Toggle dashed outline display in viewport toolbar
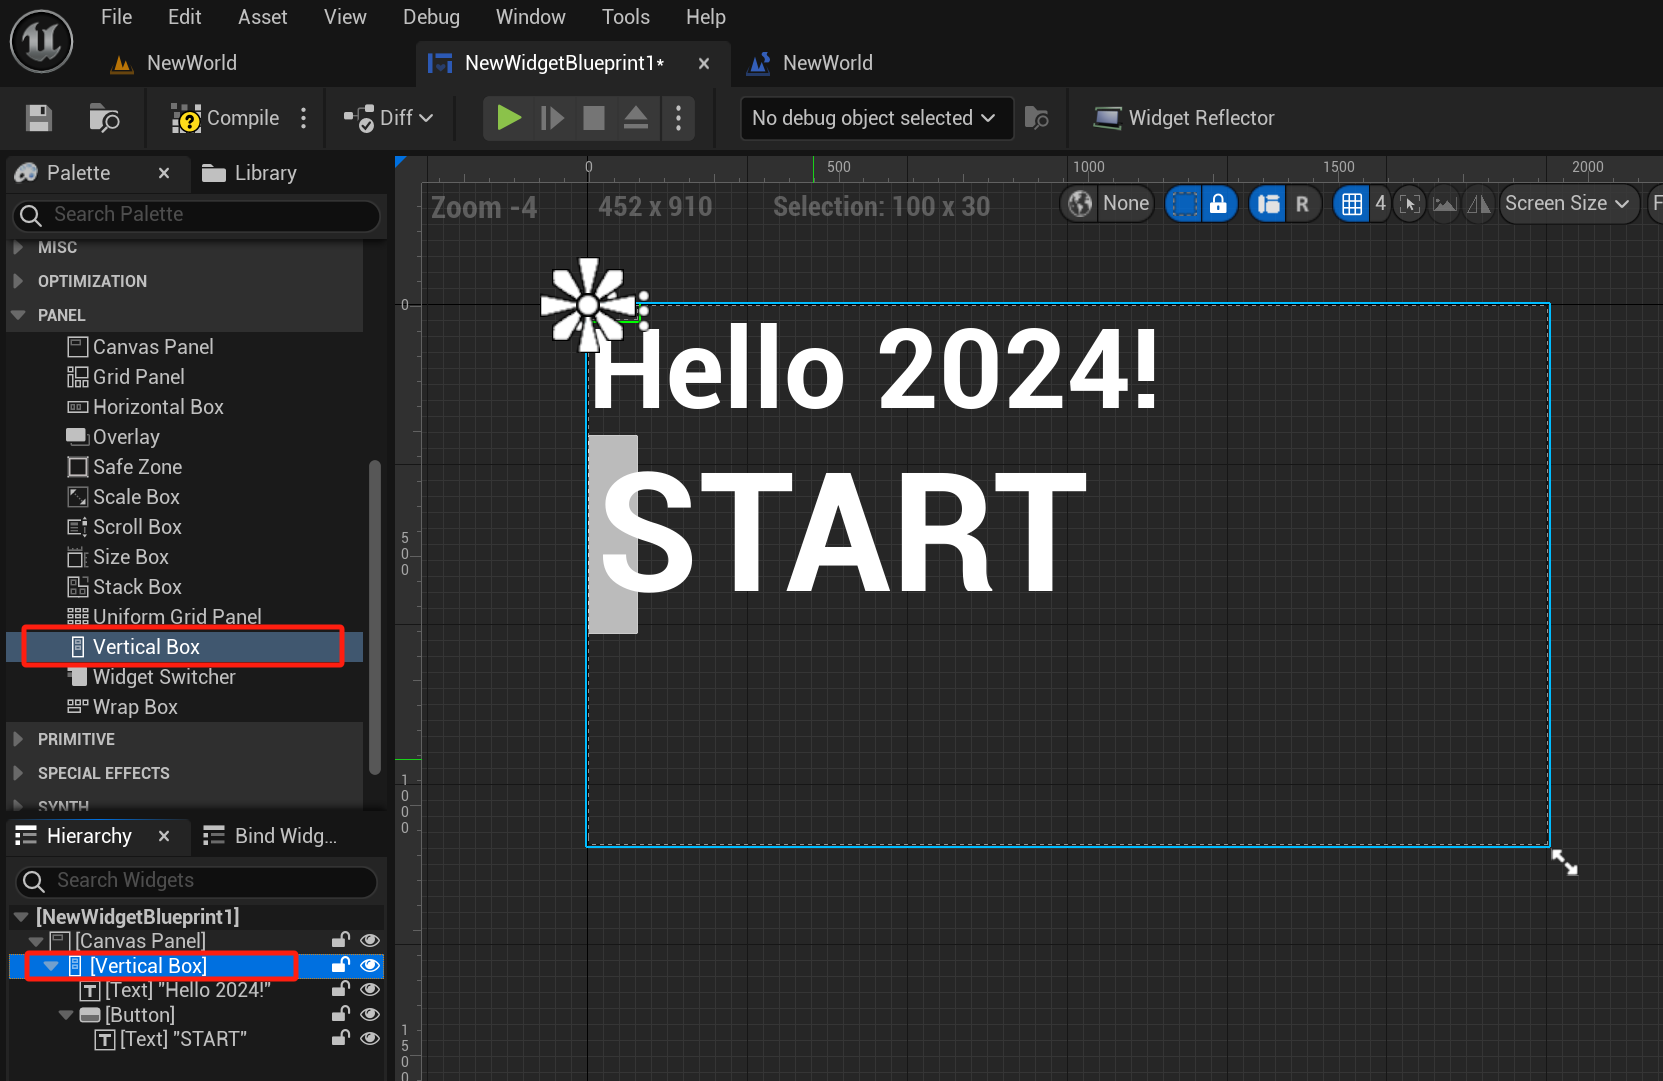The image size is (1663, 1081). [x=1184, y=204]
